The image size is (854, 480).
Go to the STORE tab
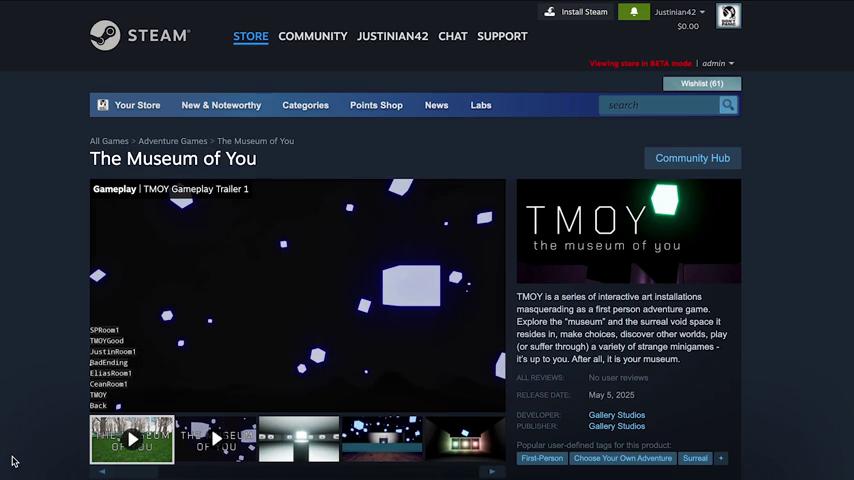click(251, 36)
